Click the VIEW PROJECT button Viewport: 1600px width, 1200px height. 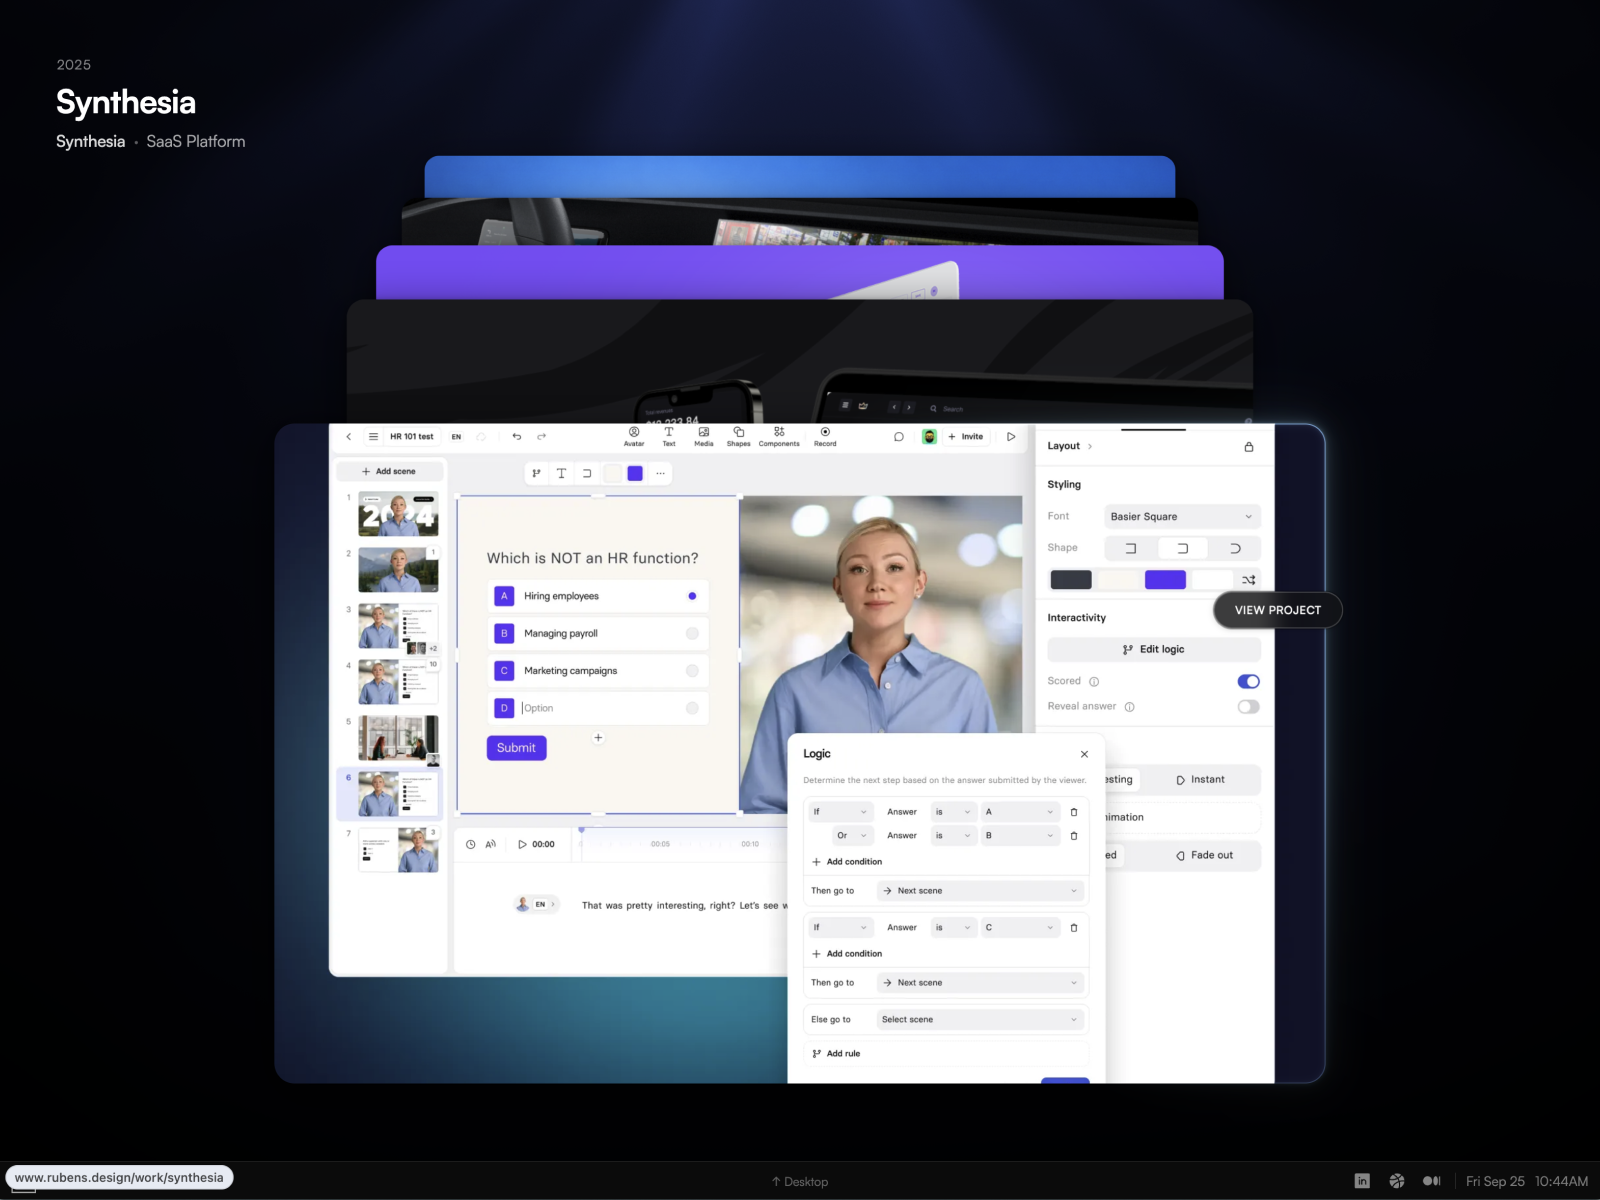[1278, 610]
